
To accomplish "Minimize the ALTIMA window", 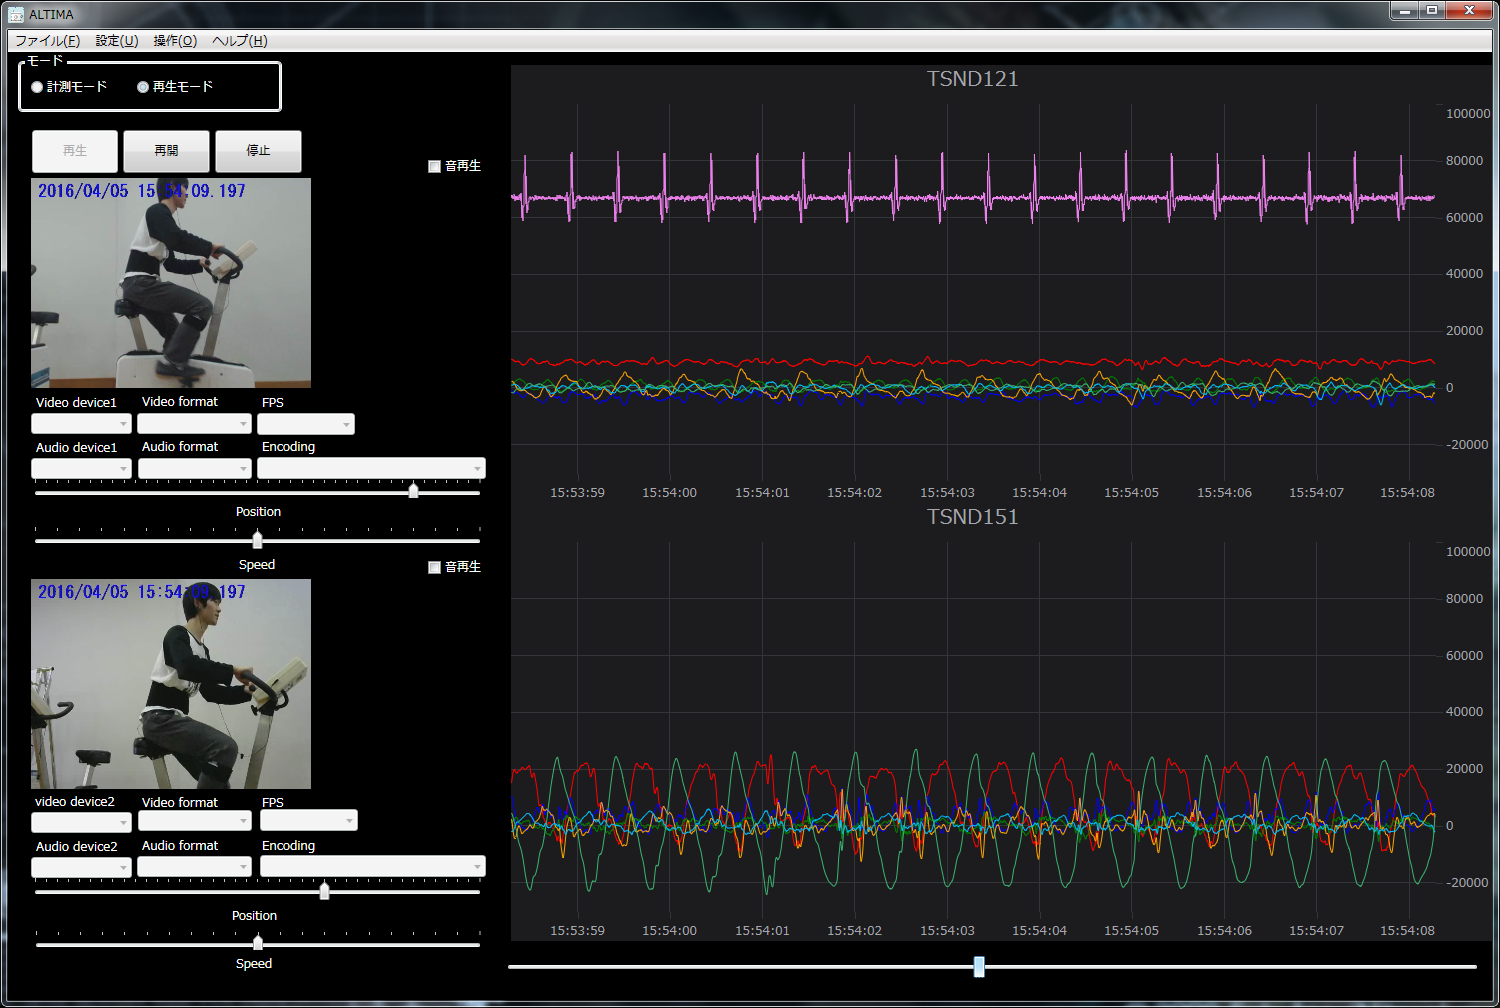I will (x=1405, y=11).
